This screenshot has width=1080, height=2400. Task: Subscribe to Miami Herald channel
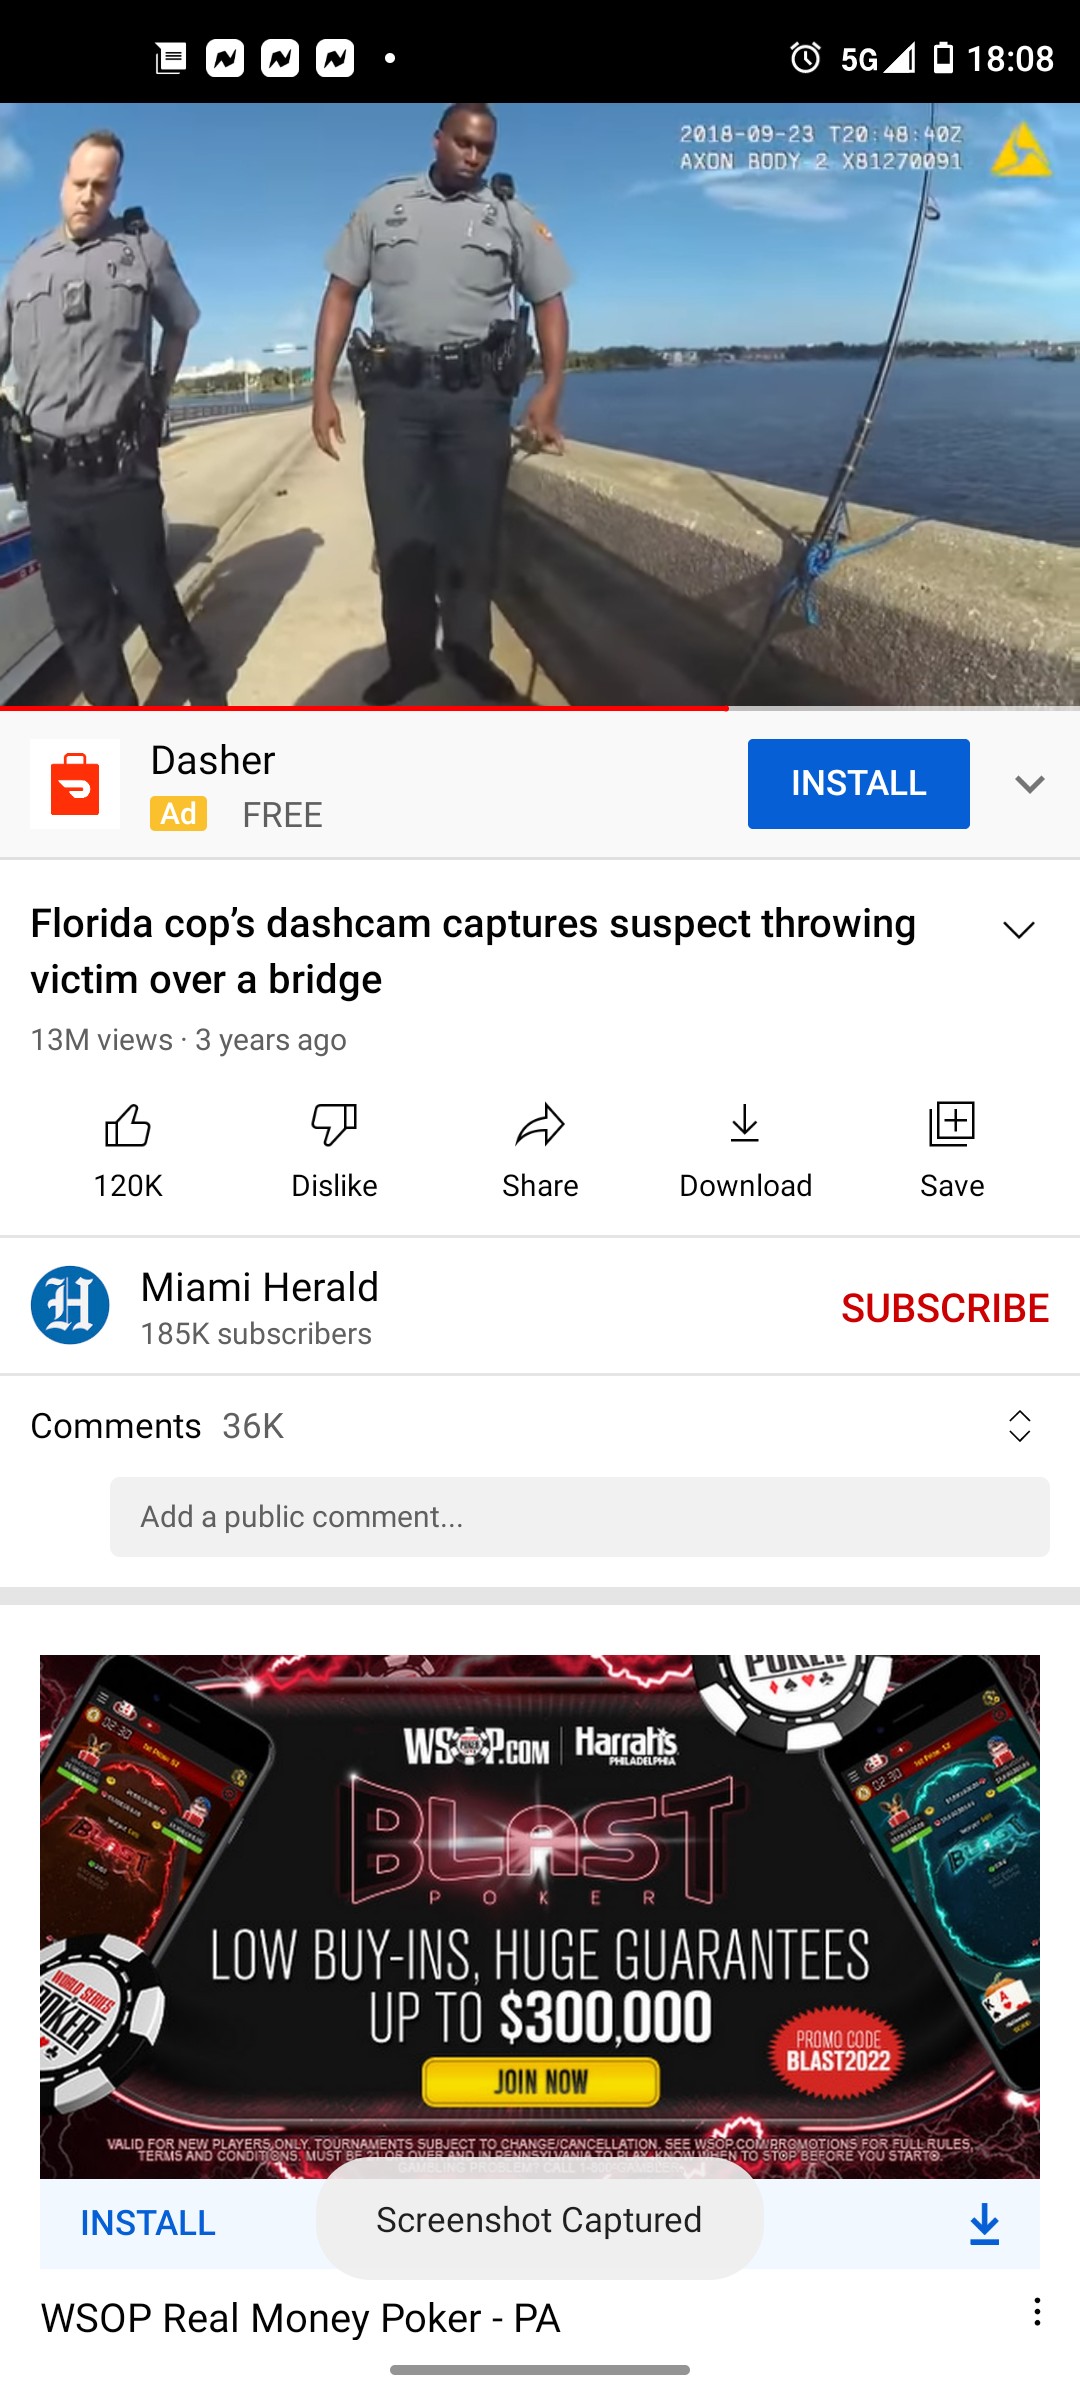[x=945, y=1308]
